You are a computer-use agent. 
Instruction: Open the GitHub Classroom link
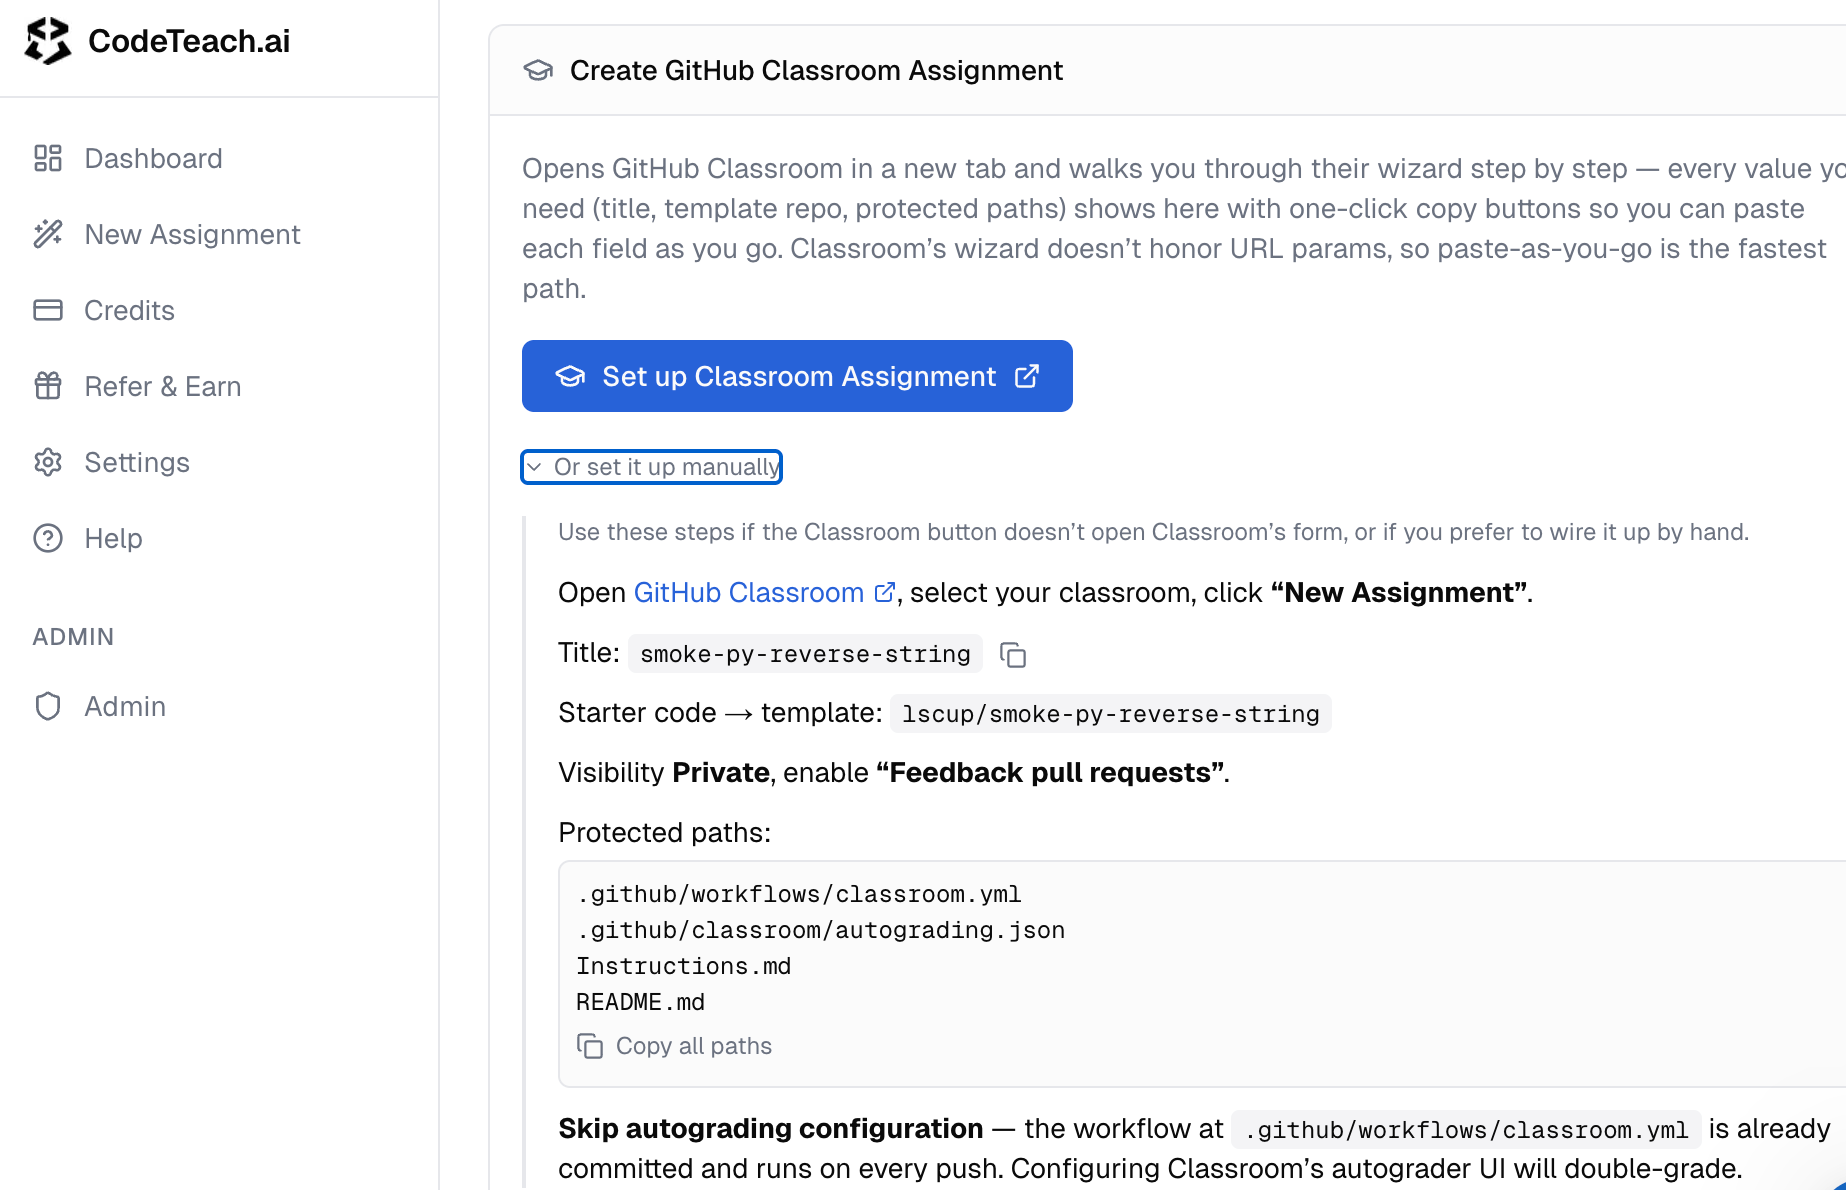(x=764, y=593)
